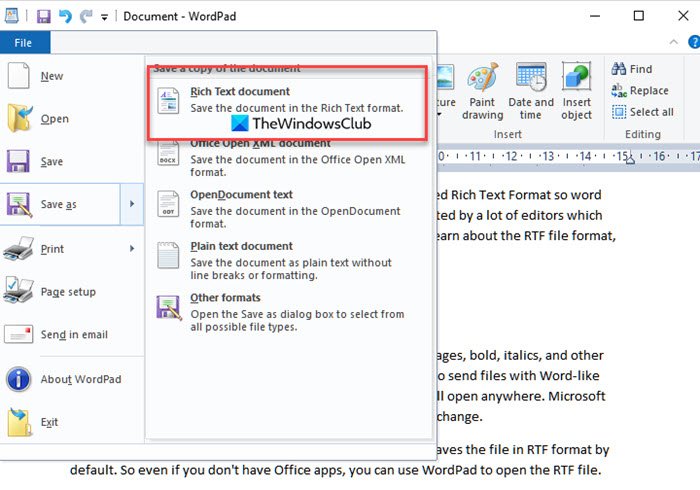Open the Customize Quick Access Toolbar dropdown
The height and width of the screenshot is (490, 700).
coord(104,17)
